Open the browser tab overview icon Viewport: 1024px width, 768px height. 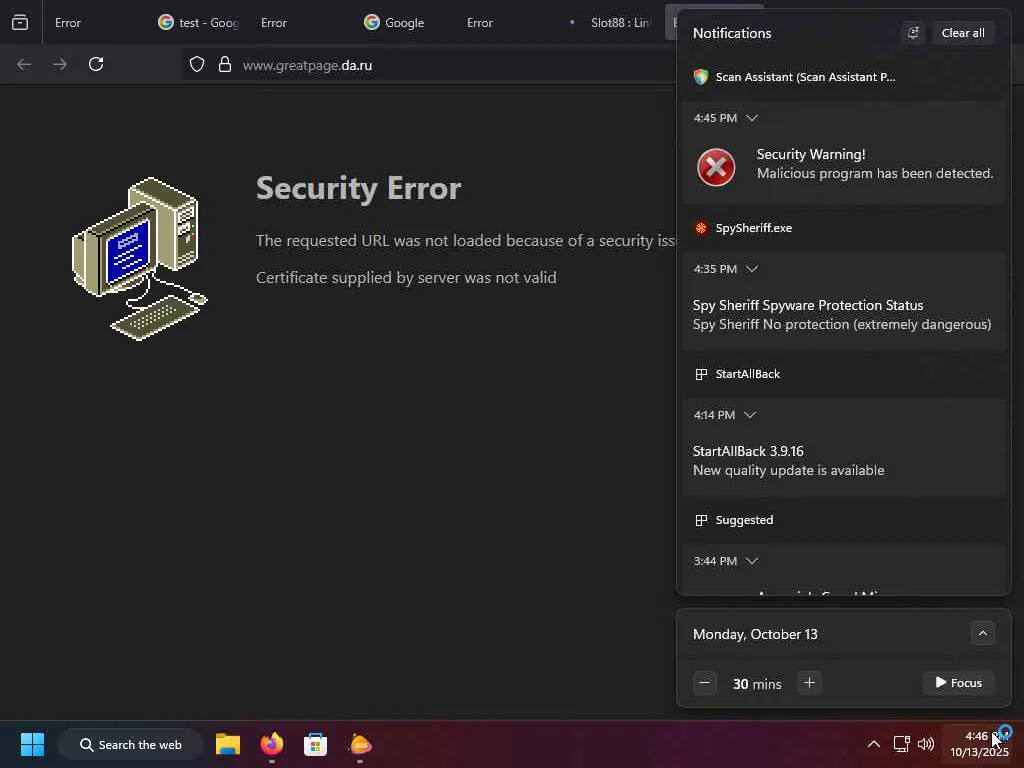pos(20,22)
